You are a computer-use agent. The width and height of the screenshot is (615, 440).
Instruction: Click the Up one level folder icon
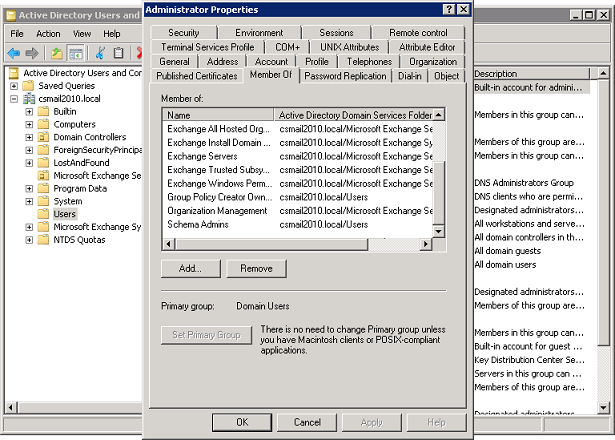pos(57,53)
